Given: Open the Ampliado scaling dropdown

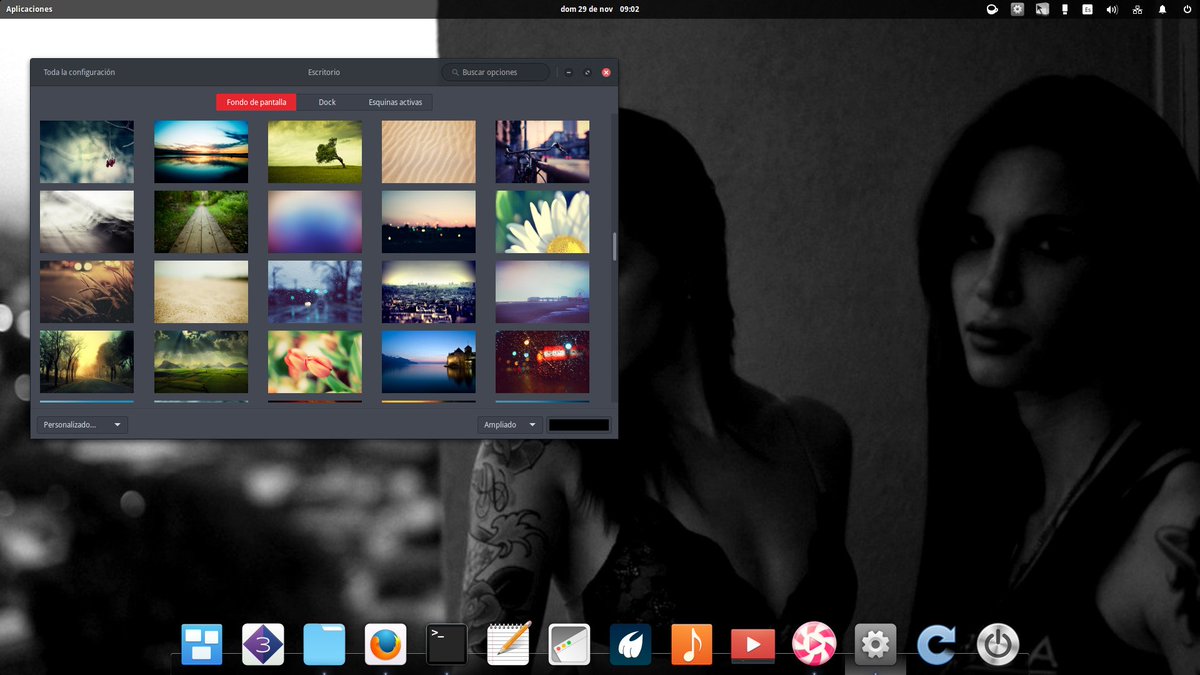Looking at the screenshot, I should tap(510, 425).
